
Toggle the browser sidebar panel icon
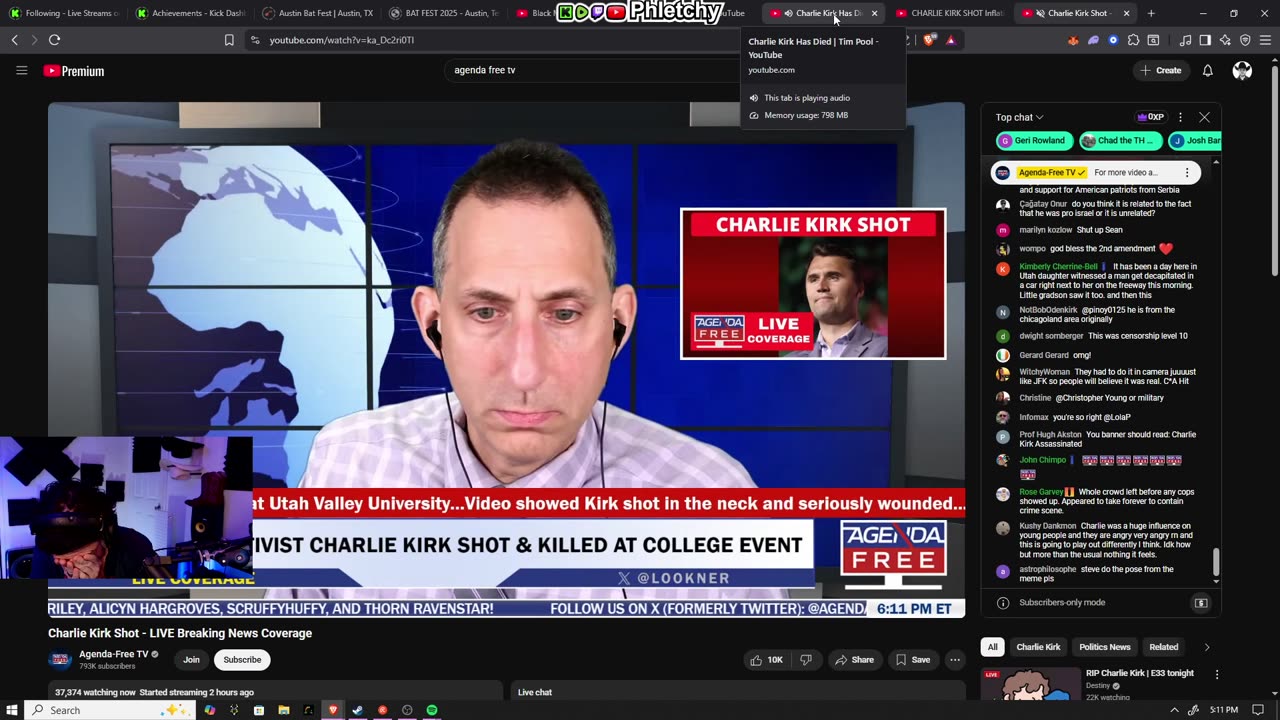click(1205, 40)
